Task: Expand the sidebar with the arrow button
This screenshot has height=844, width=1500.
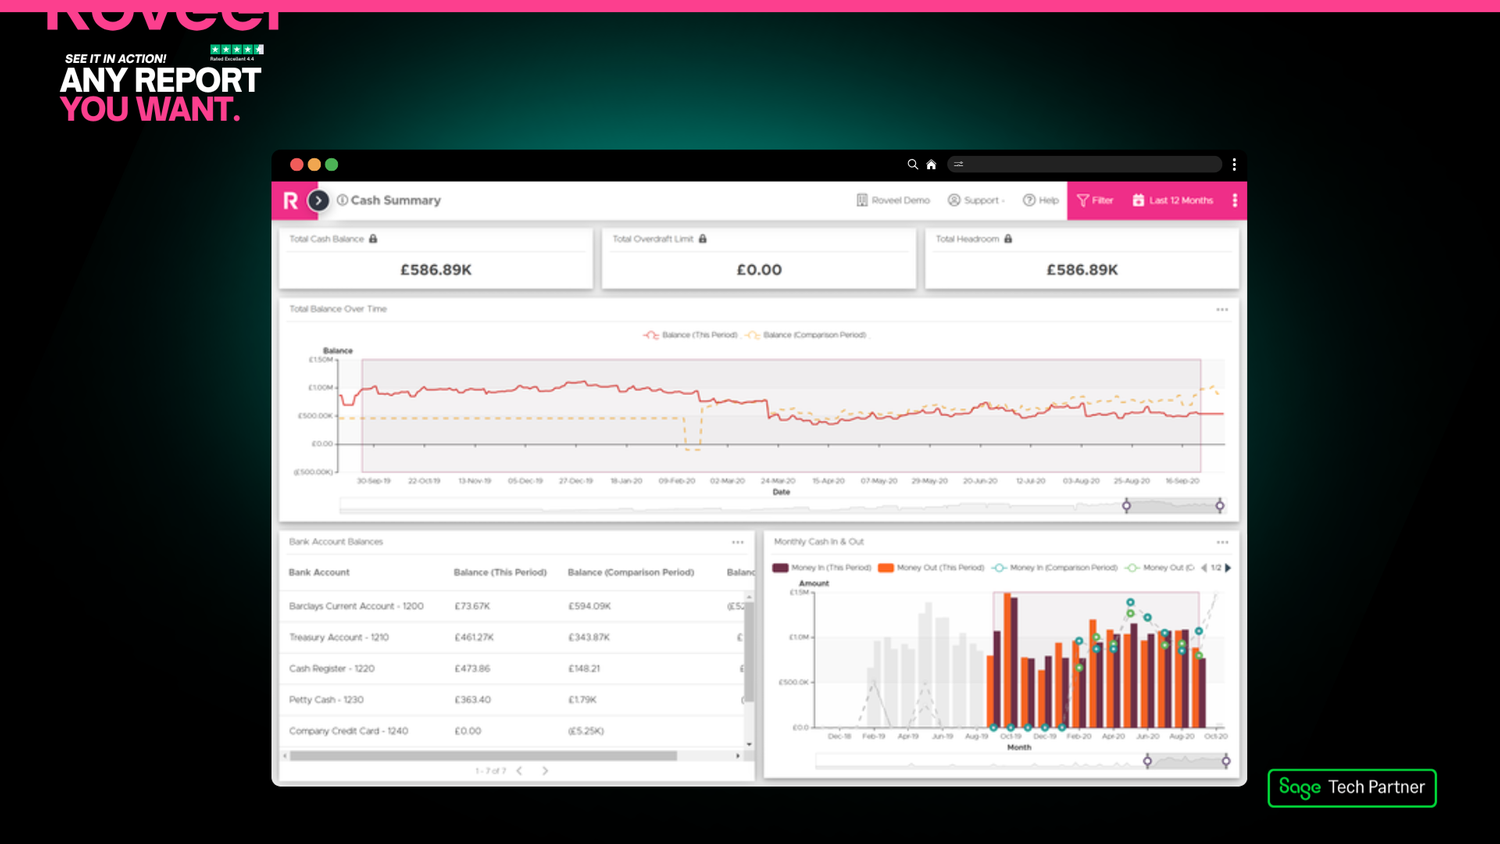Action: coord(318,201)
